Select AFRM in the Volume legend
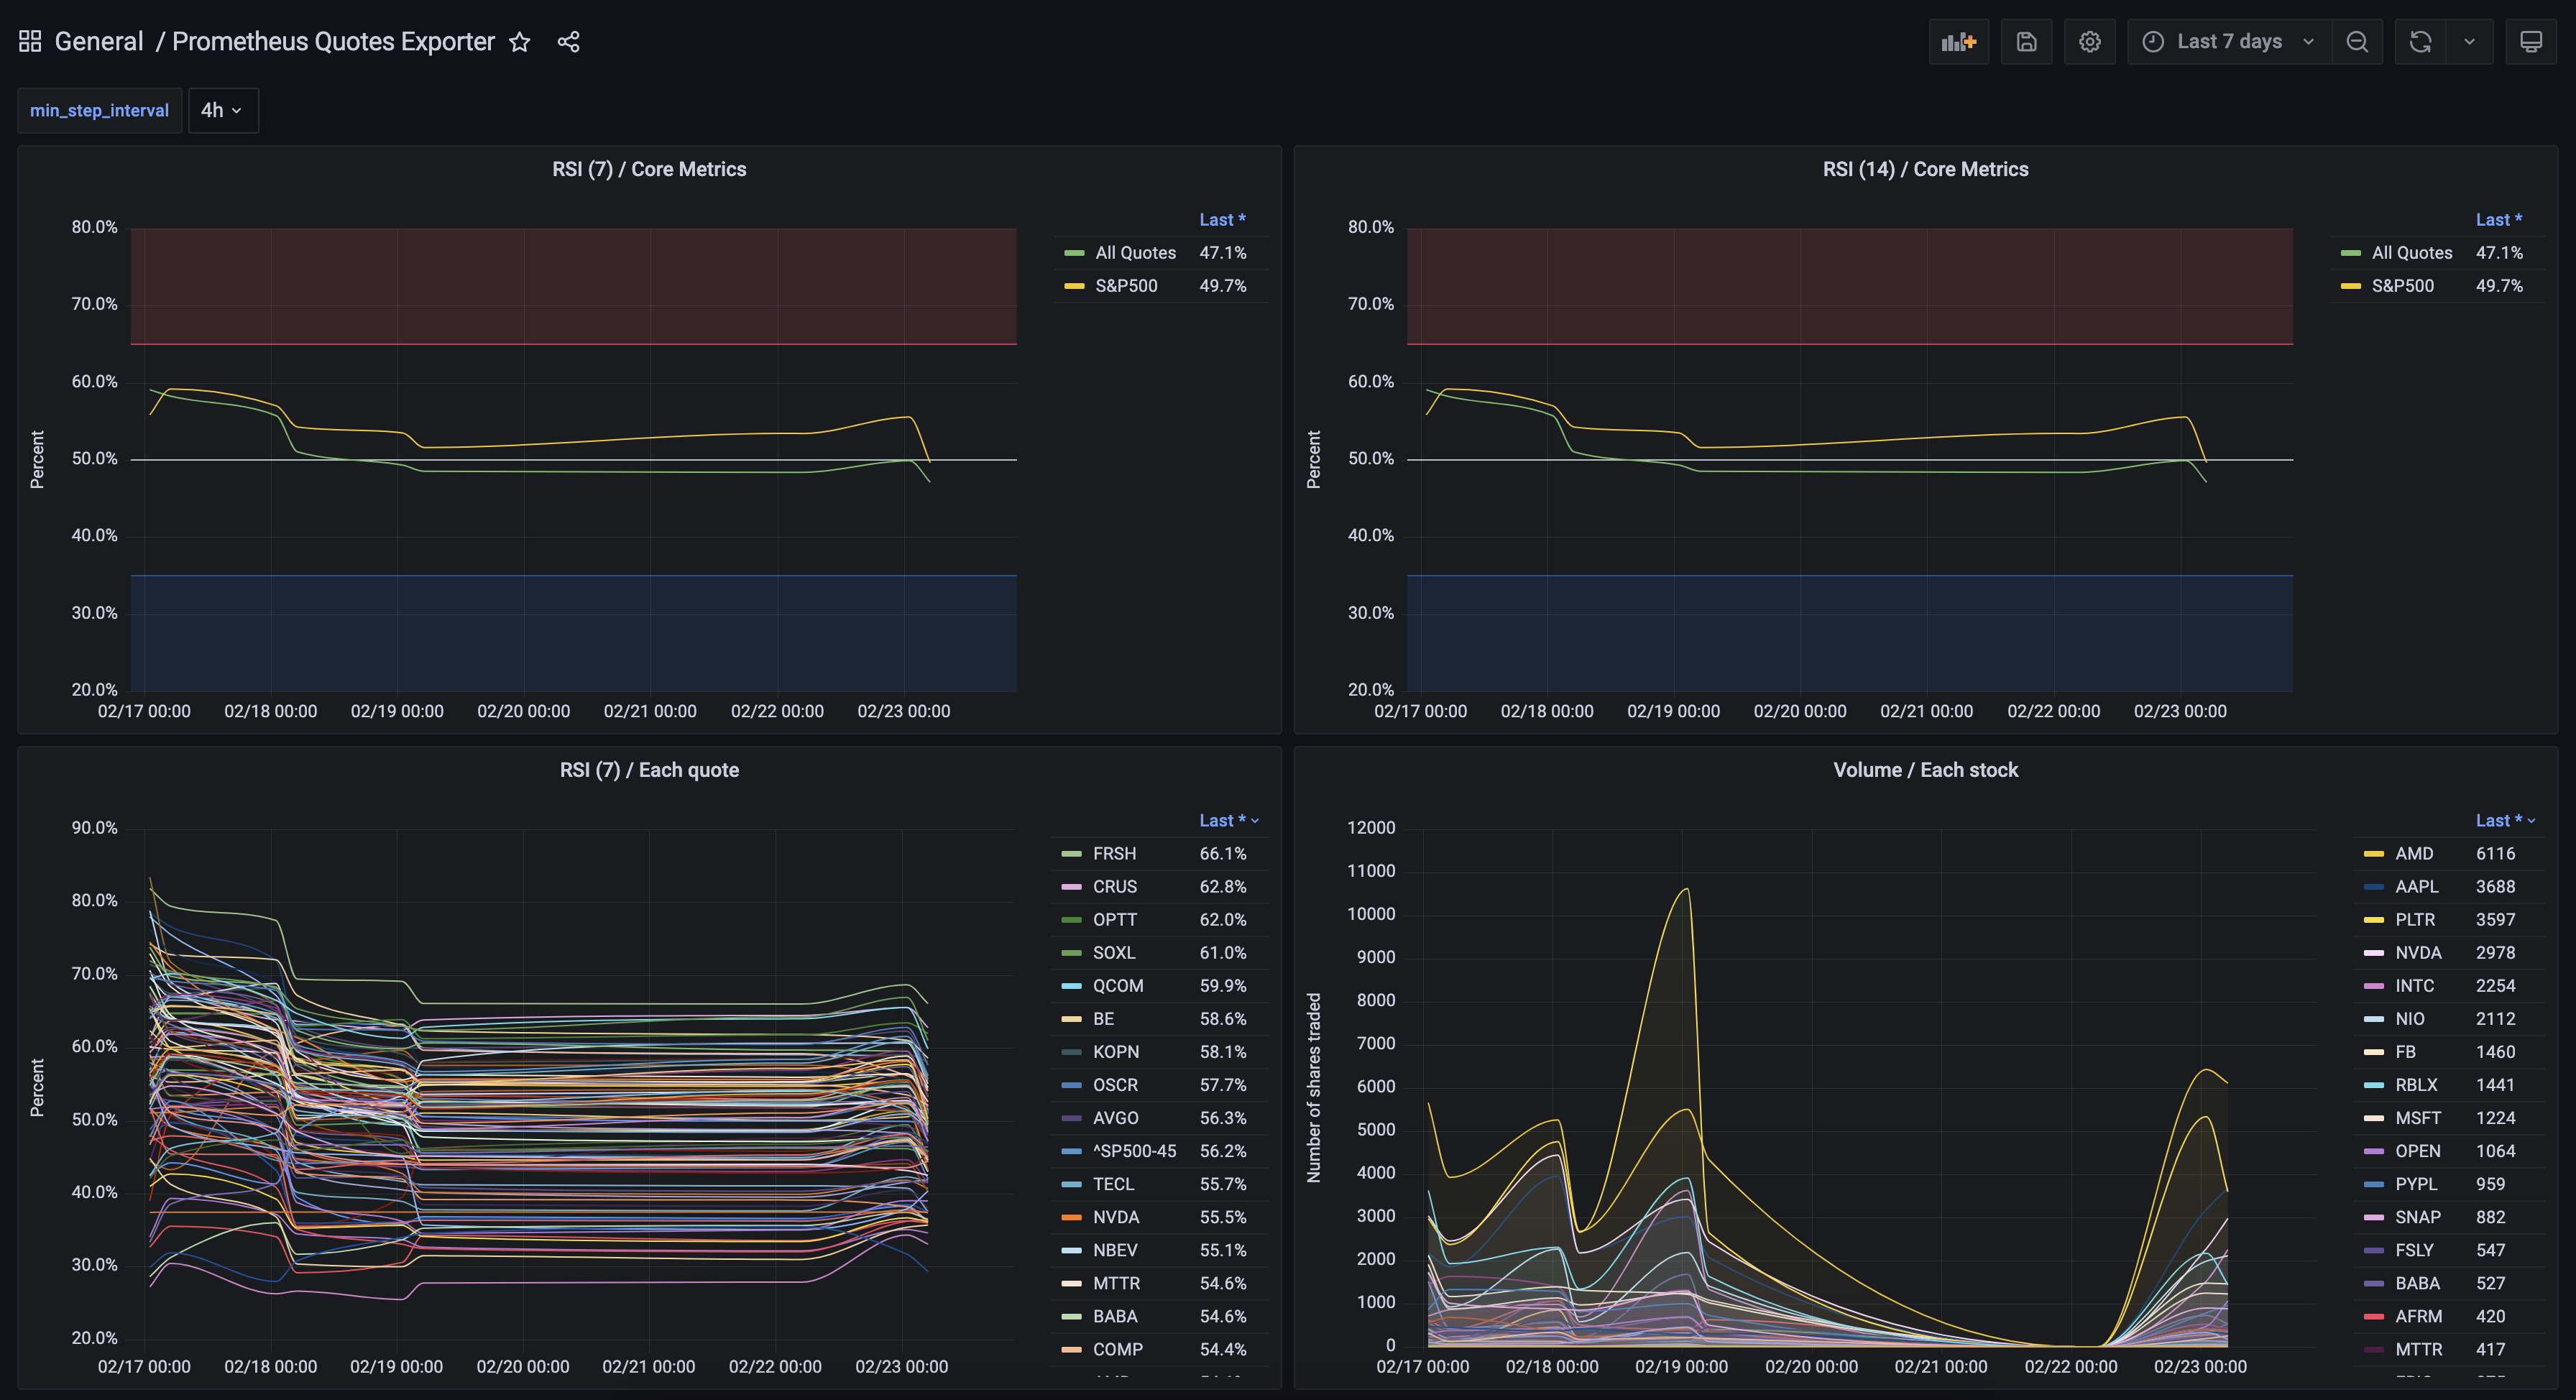Screen dimensions: 2576x1400 pos(2418,1316)
